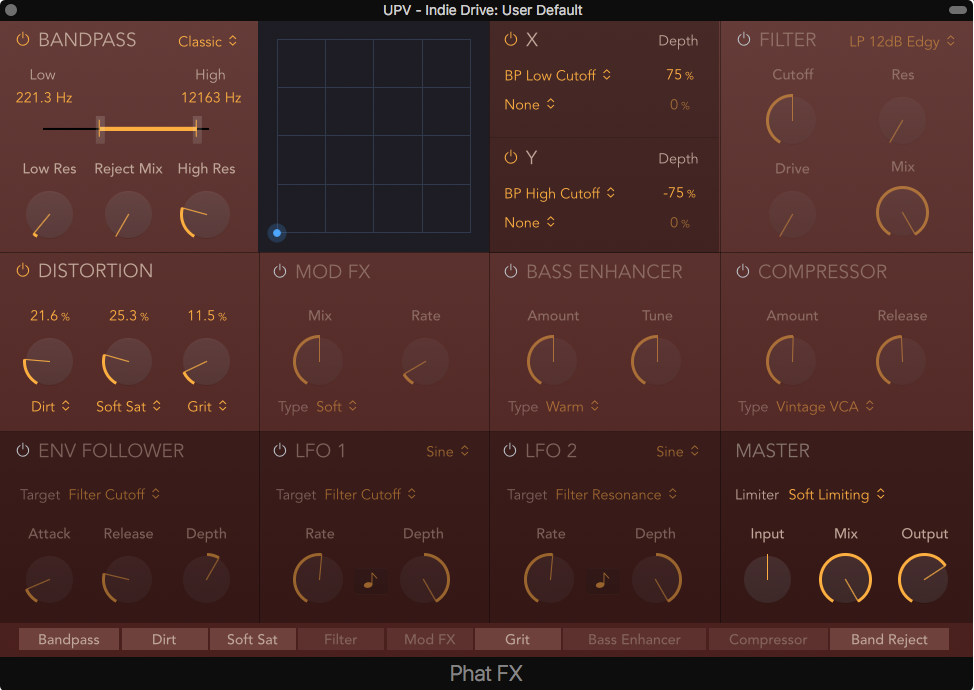This screenshot has width=974, height=690.
Task: Click the Mod FX Rate knob
Action: click(426, 361)
